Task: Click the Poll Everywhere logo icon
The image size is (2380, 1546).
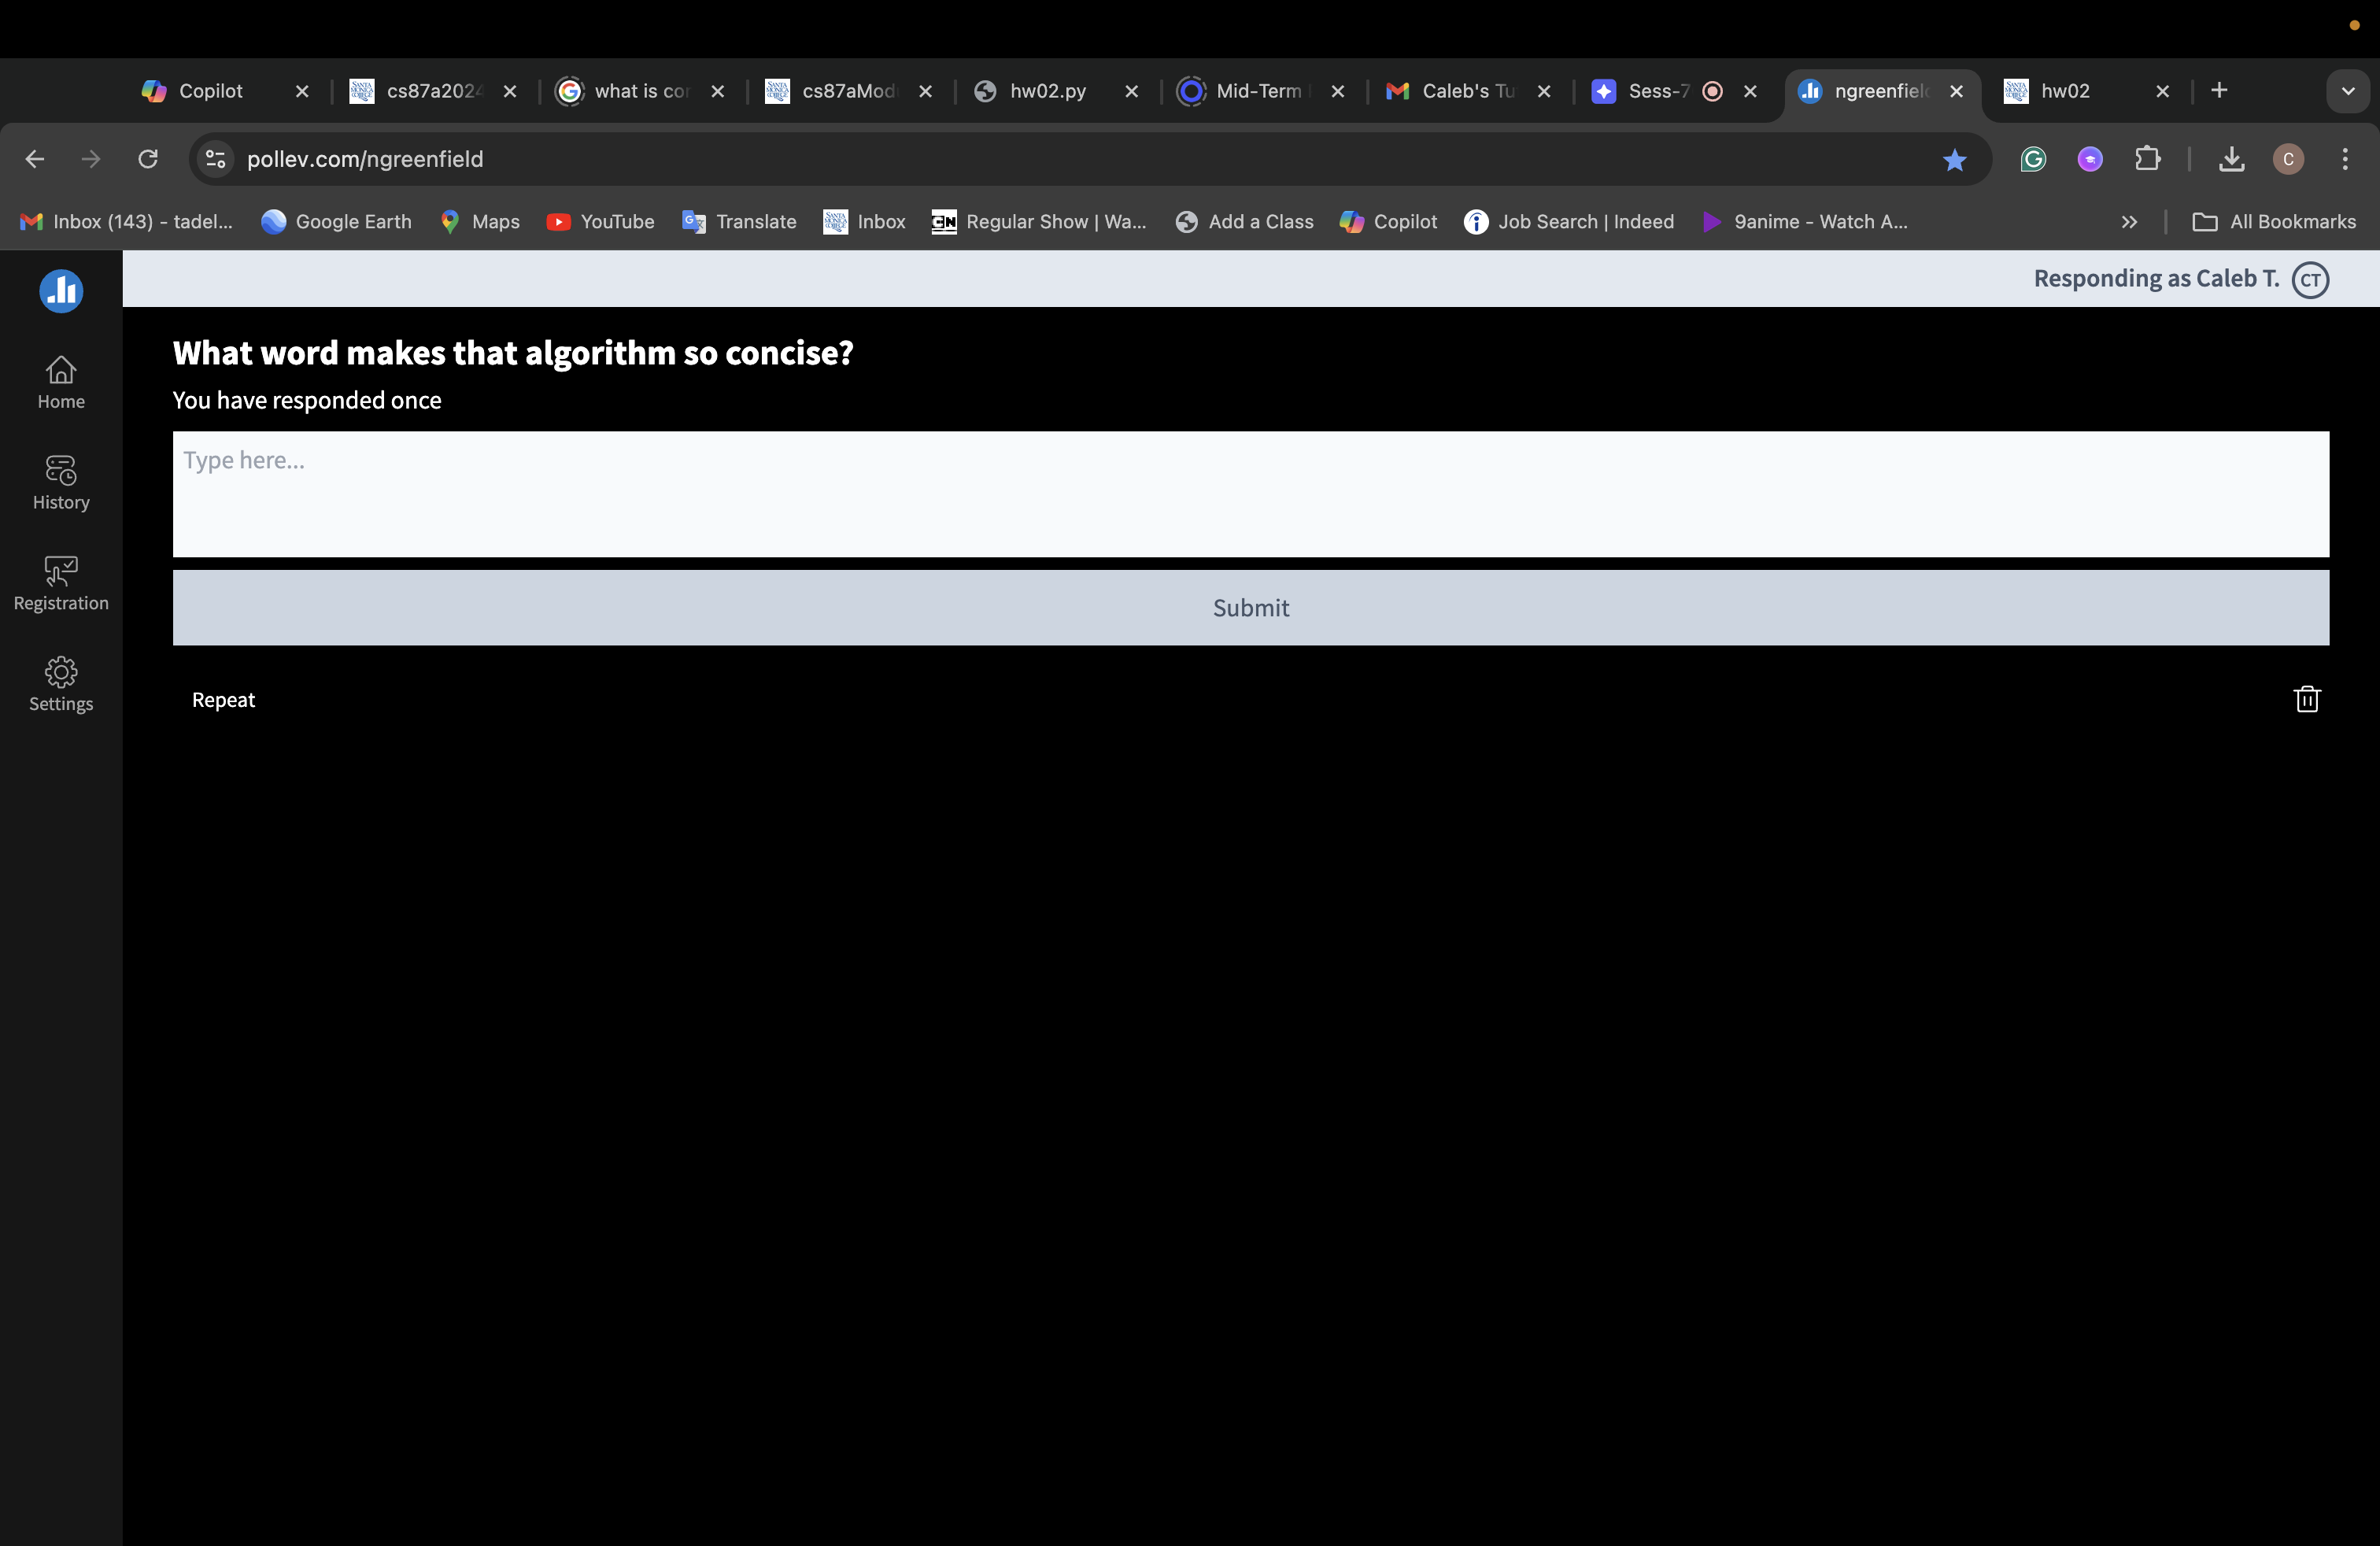Action: click(61, 291)
